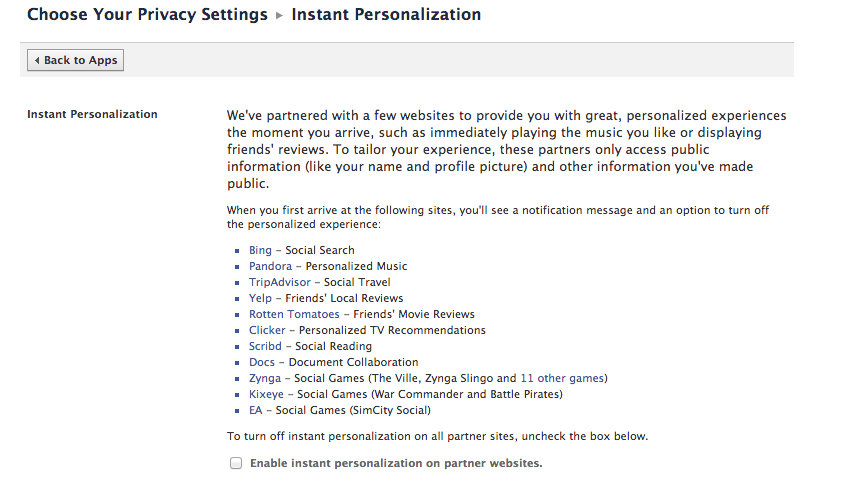Open the Zynga link
This screenshot has width=852, height=486.
(x=265, y=378)
